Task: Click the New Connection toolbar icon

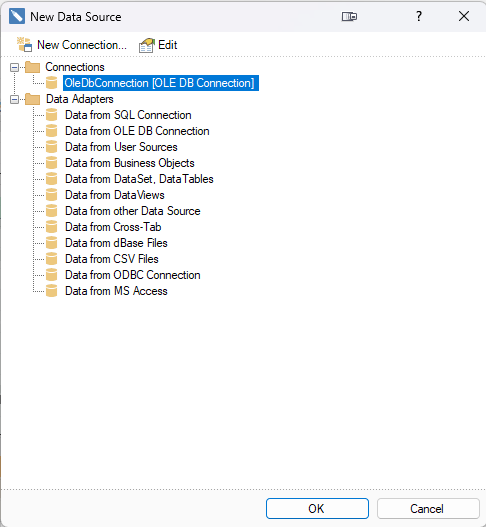Action: [25, 45]
